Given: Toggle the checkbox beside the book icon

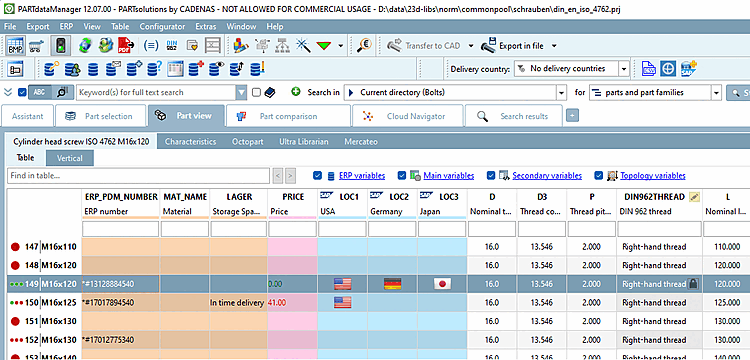Looking at the screenshot, I should click(x=256, y=92).
